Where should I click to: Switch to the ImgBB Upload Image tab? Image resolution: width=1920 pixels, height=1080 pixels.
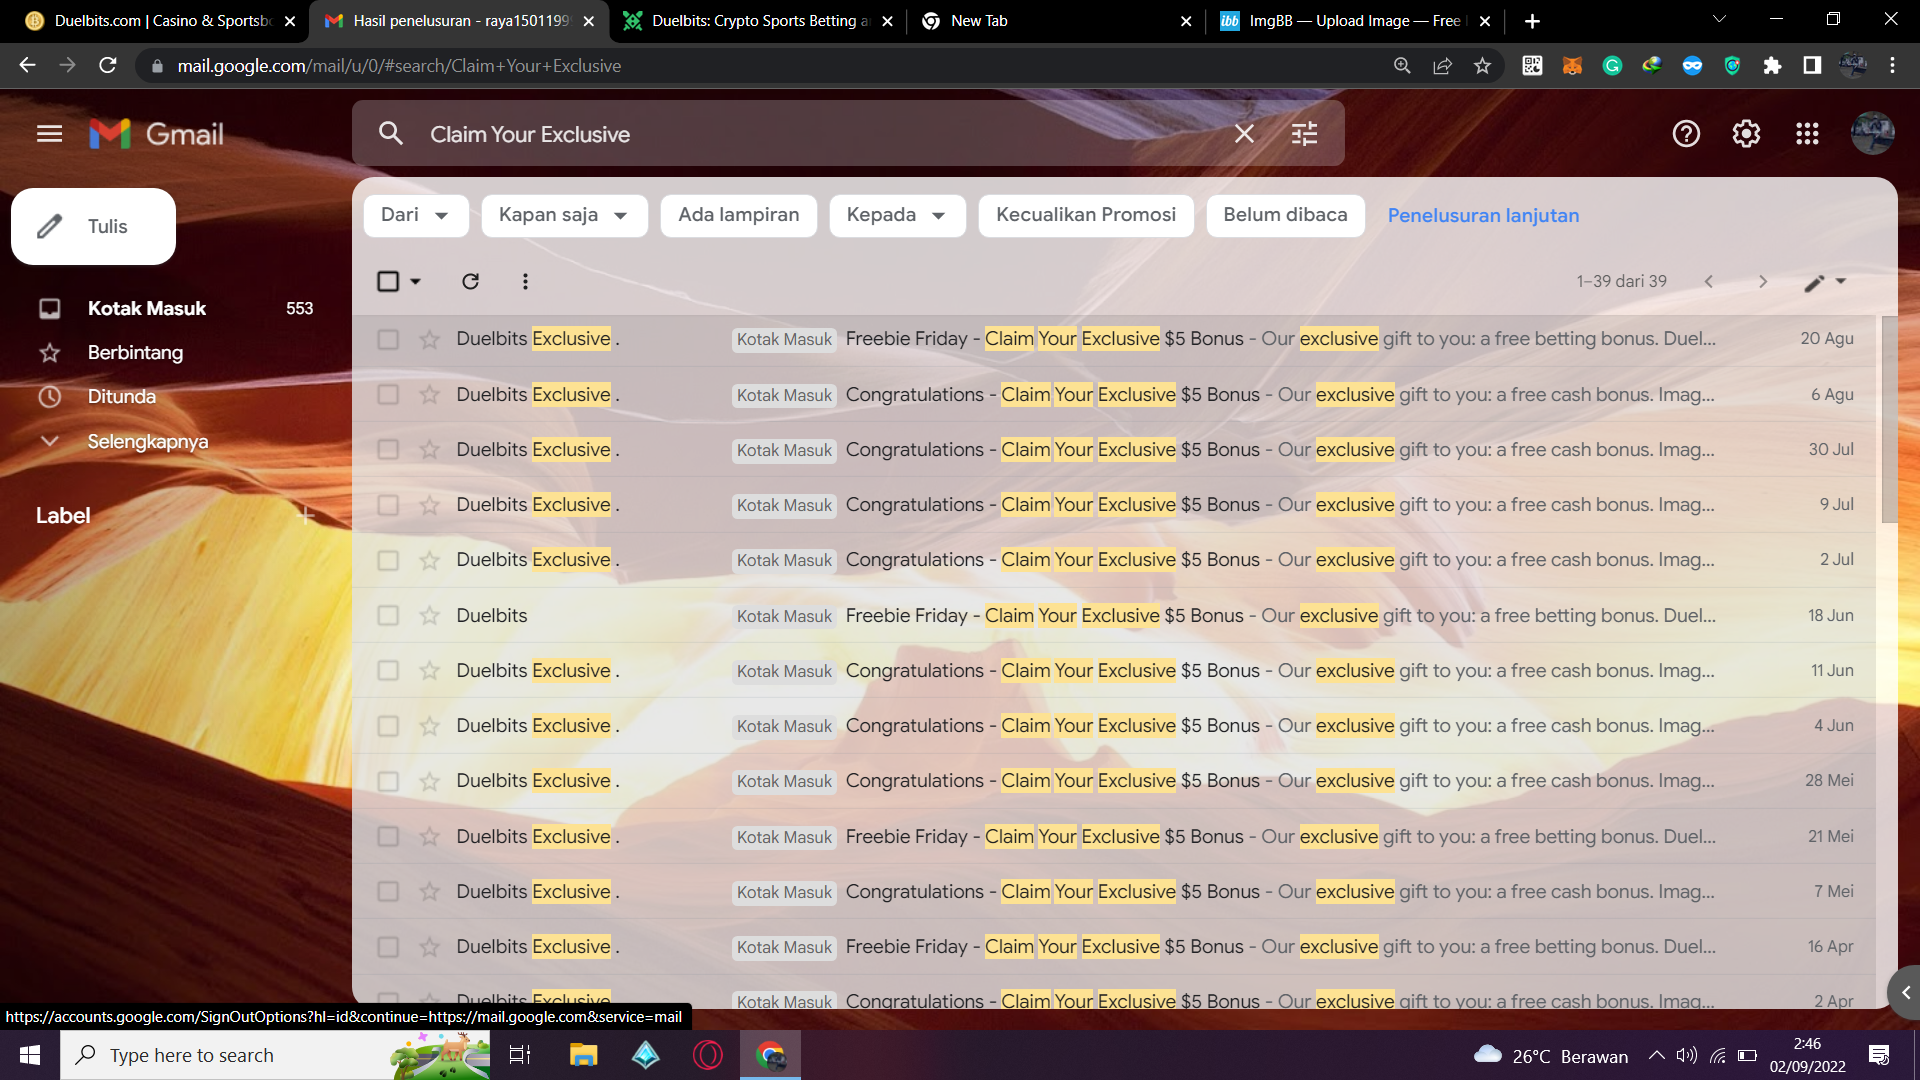click(1356, 21)
